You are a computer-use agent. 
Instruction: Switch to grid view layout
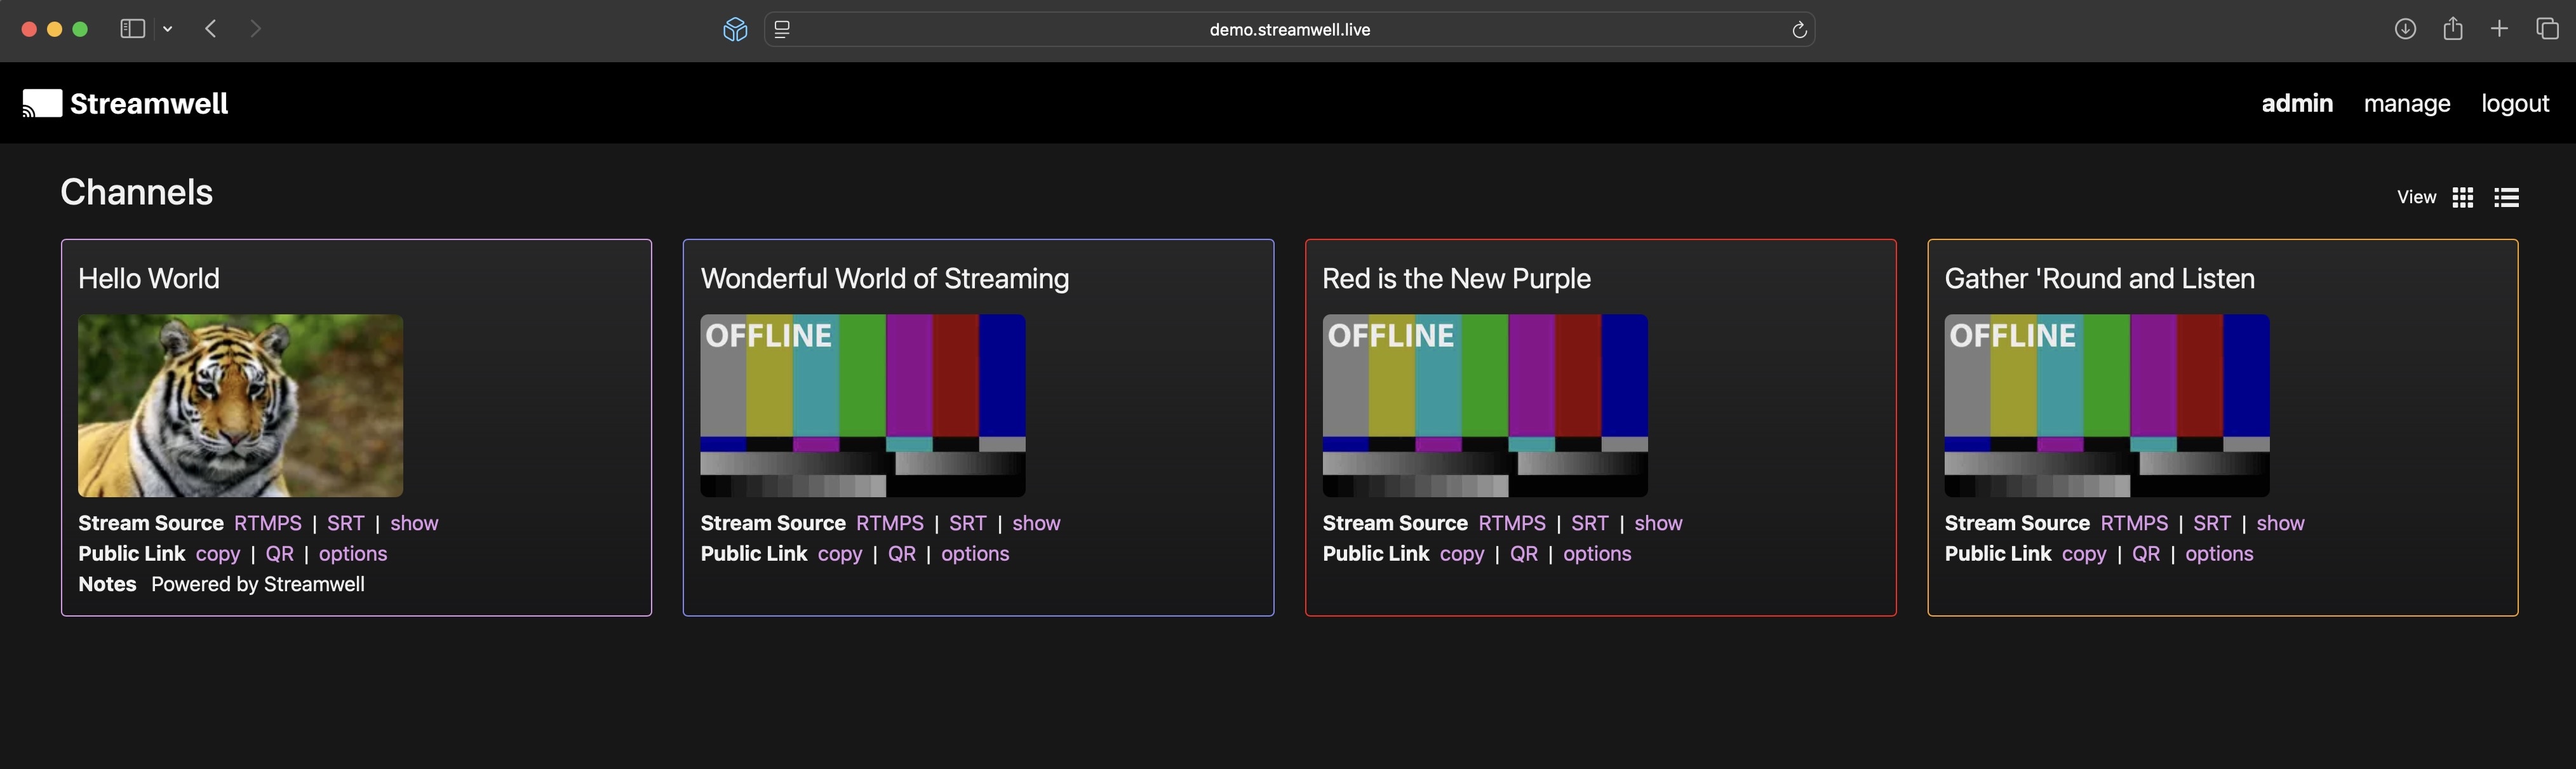(x=2463, y=198)
